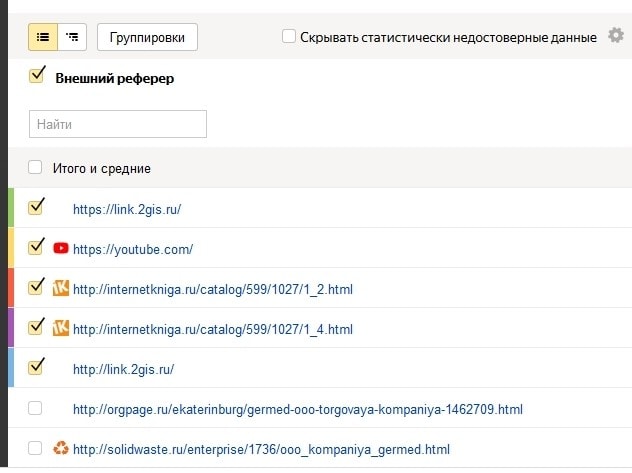Switch to flat list view

coord(43,37)
